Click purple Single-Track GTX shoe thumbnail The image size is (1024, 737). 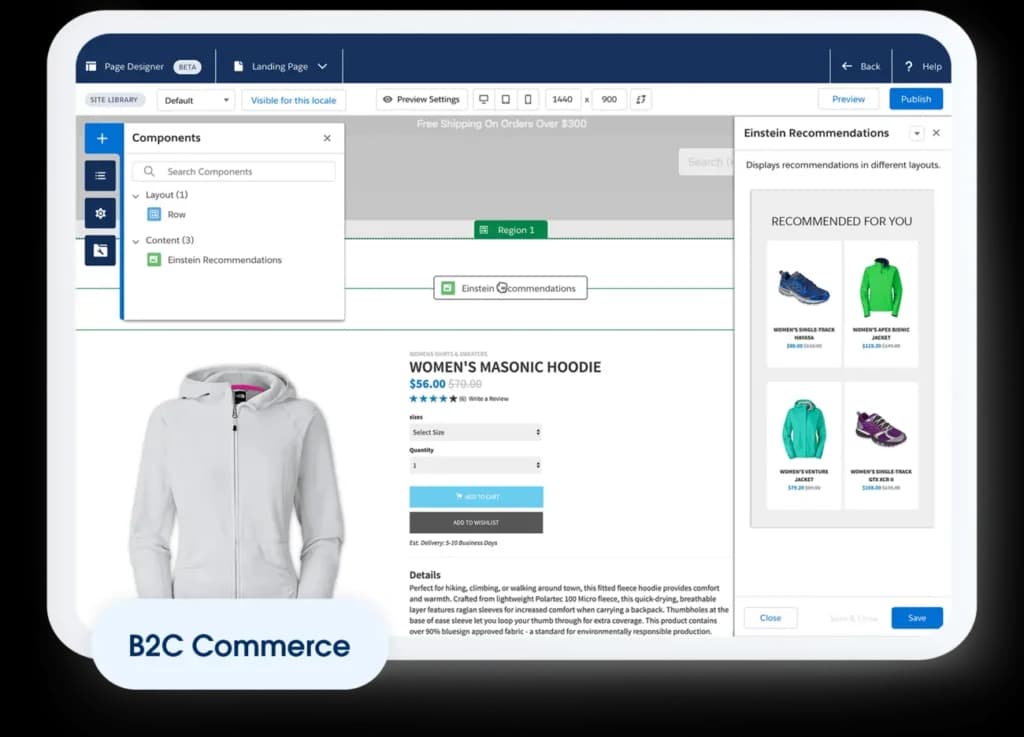(880, 428)
